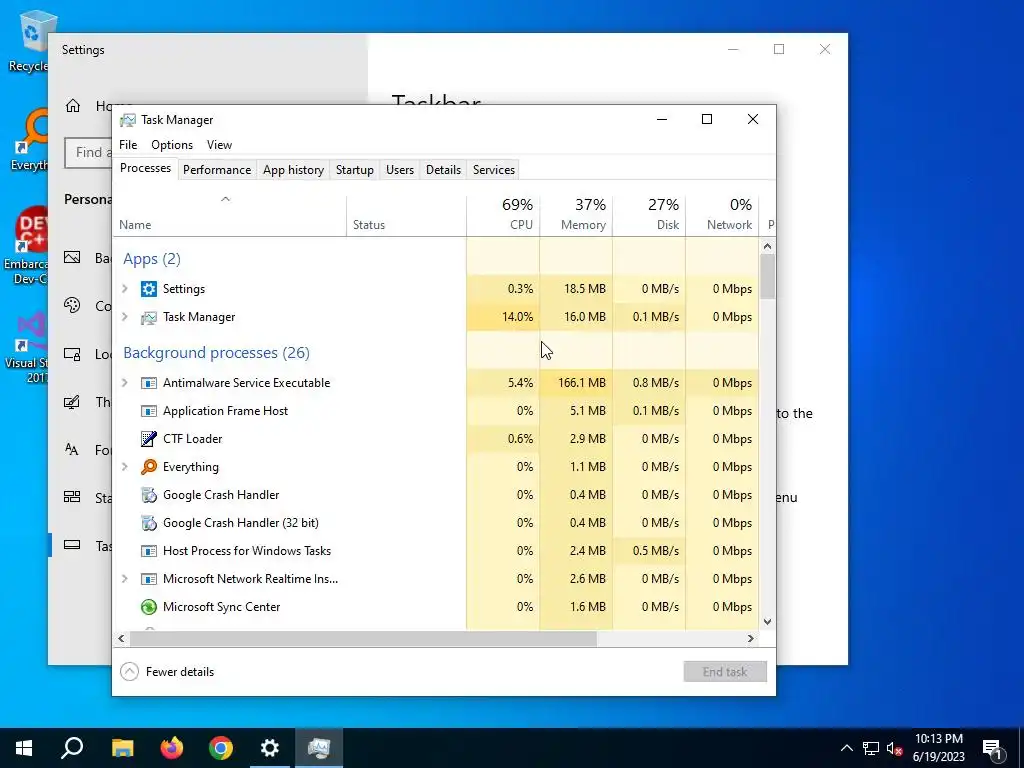Expand Microsoft Network Realtime Inspection row

[125, 579]
